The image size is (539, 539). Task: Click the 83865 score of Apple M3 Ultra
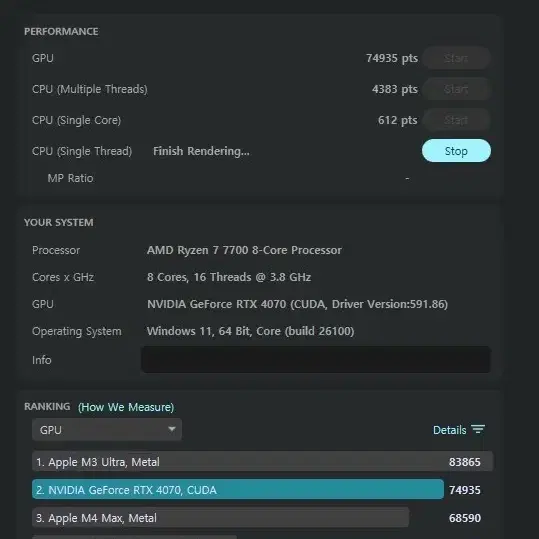(x=464, y=462)
